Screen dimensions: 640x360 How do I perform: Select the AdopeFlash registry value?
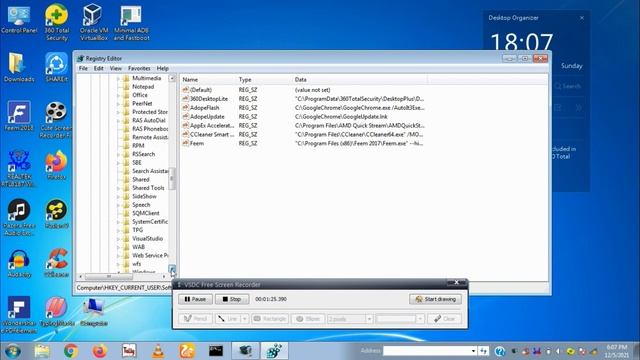point(204,108)
